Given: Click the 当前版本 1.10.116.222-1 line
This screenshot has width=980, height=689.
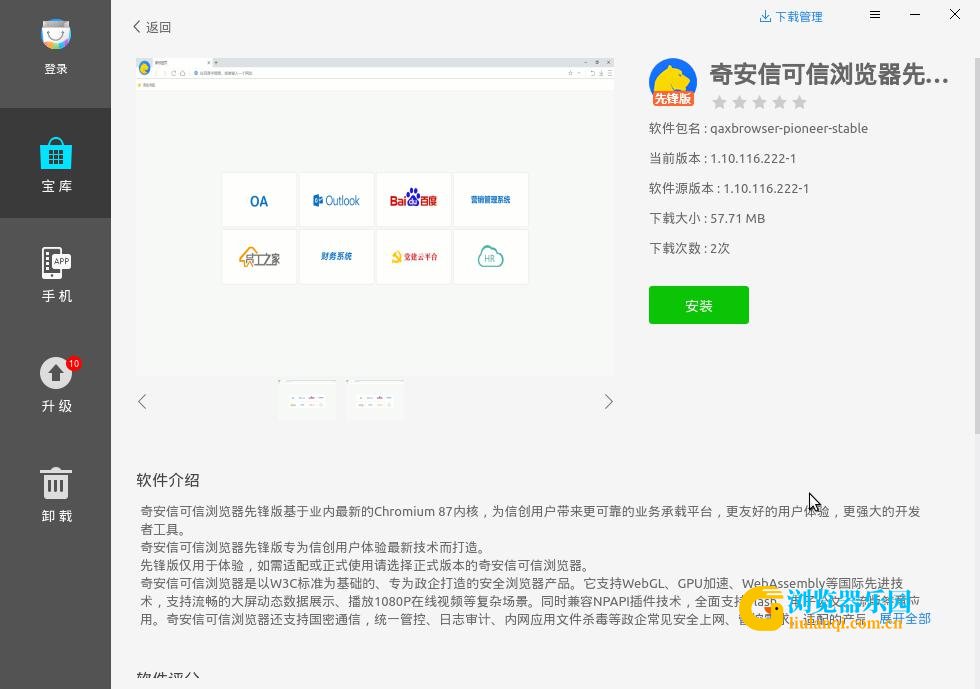Looking at the screenshot, I should click(722, 158).
